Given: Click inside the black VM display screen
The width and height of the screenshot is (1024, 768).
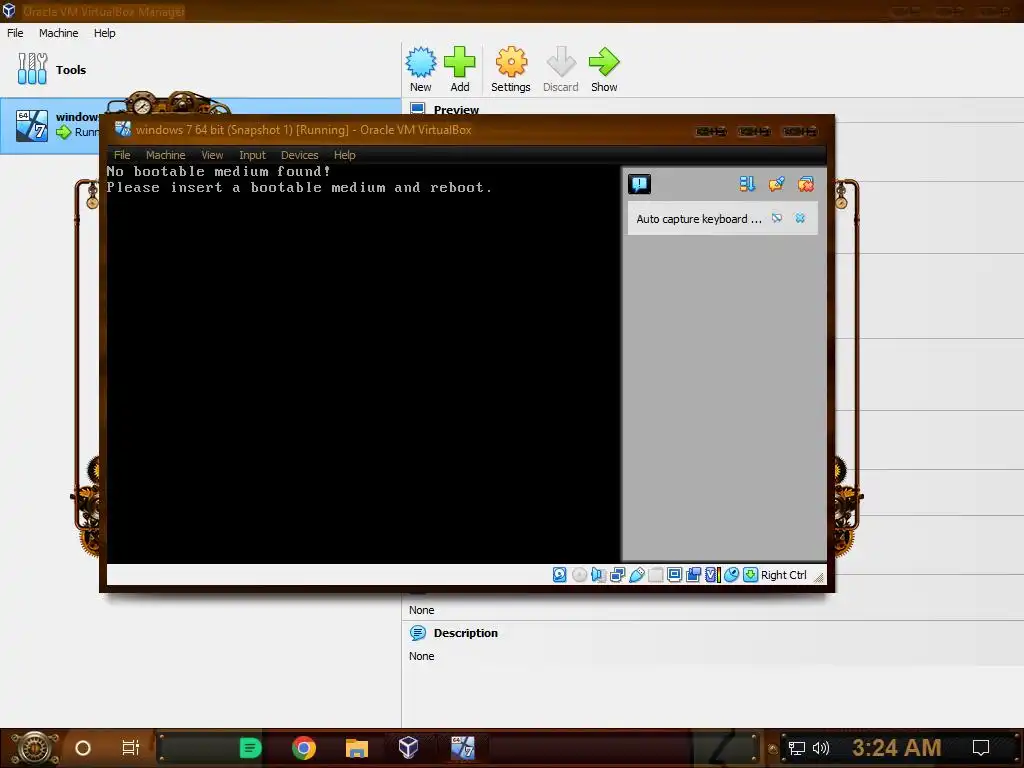Looking at the screenshot, I should pyautogui.click(x=363, y=363).
